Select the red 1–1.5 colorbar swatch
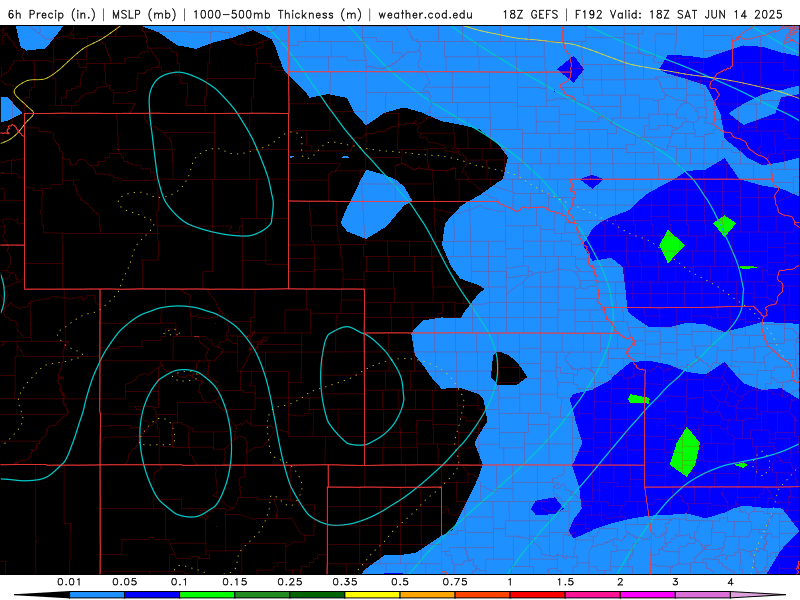 tap(538, 595)
